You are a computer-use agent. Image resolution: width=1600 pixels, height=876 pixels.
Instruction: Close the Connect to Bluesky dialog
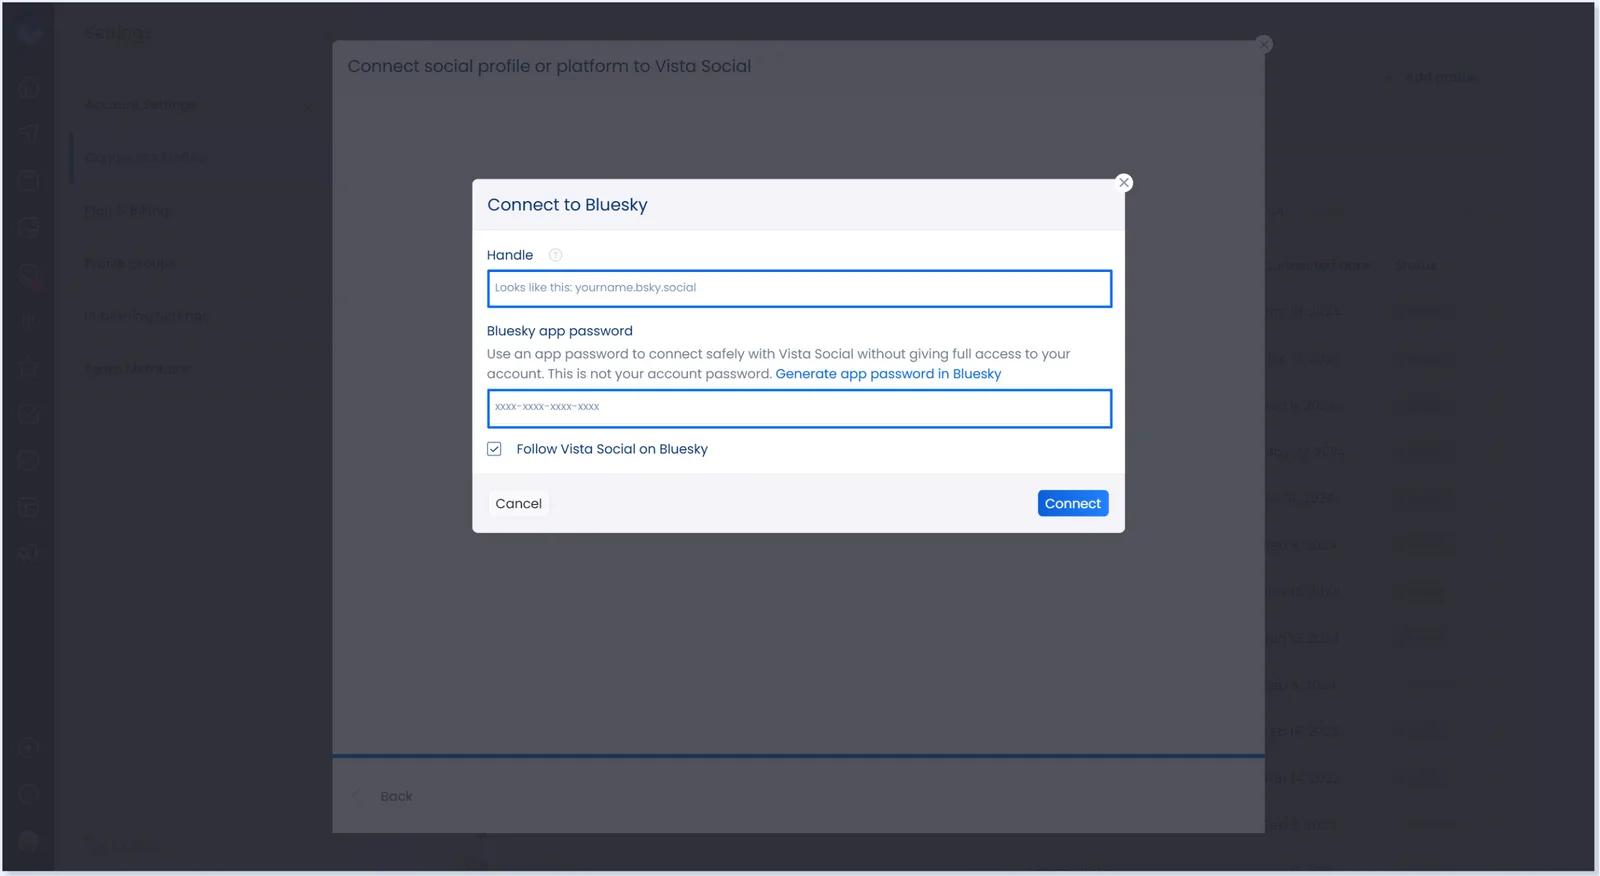1124,183
